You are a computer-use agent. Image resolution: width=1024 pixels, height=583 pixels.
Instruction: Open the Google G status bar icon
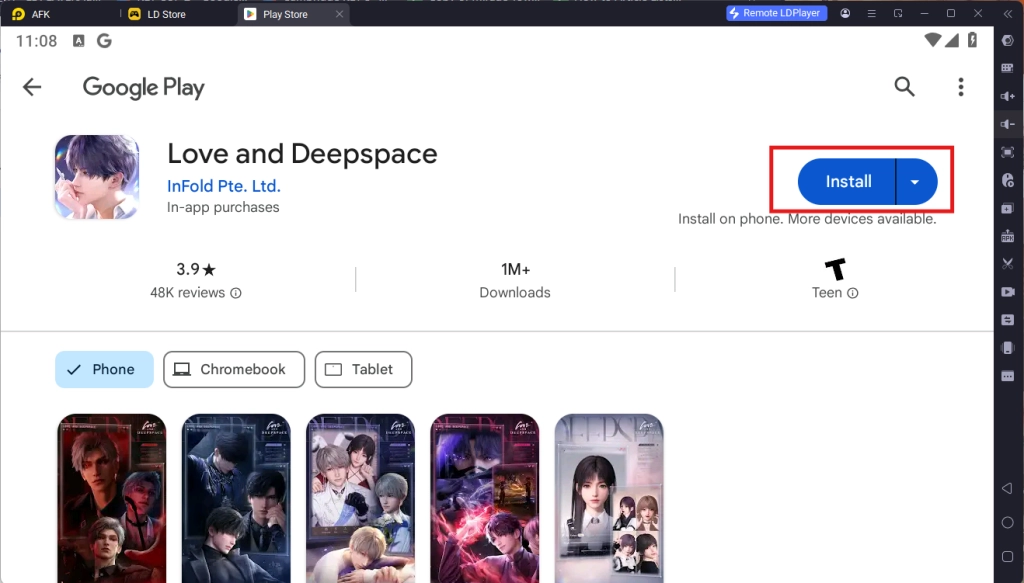point(104,41)
